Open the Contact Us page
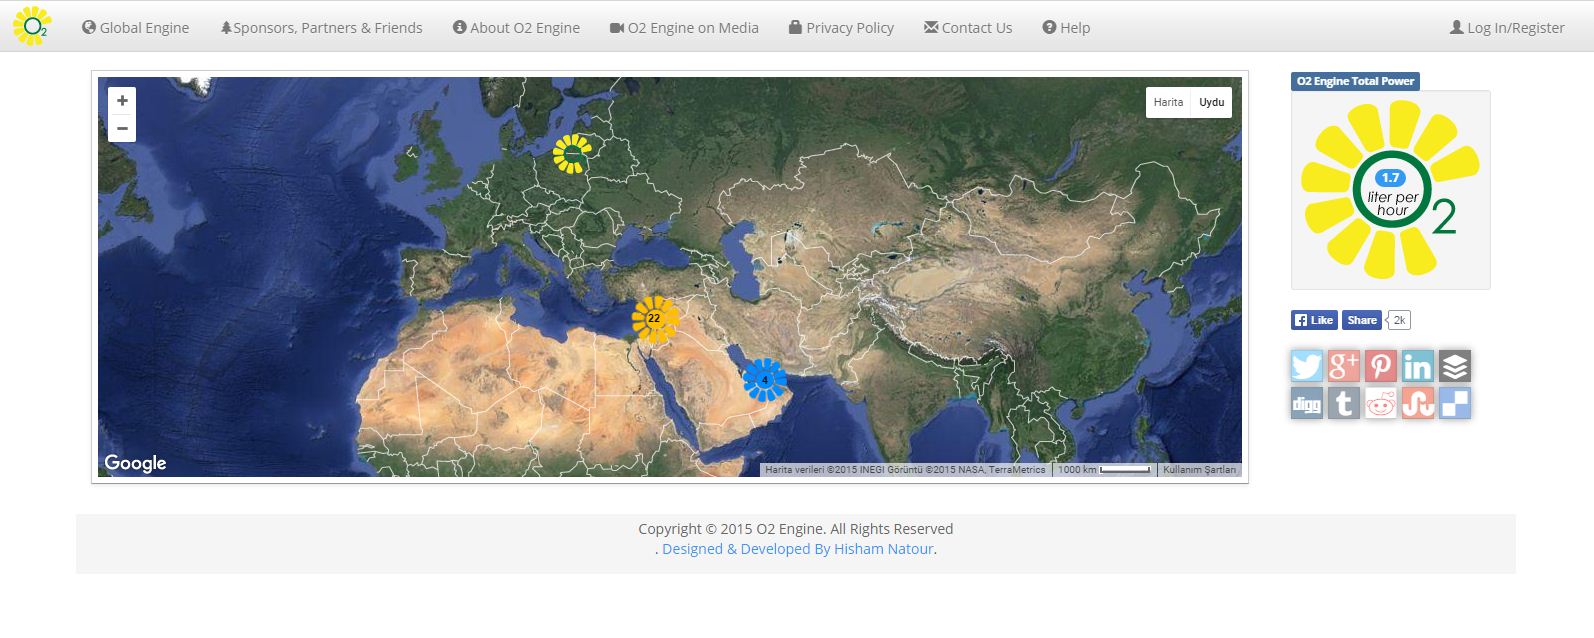 pos(968,28)
